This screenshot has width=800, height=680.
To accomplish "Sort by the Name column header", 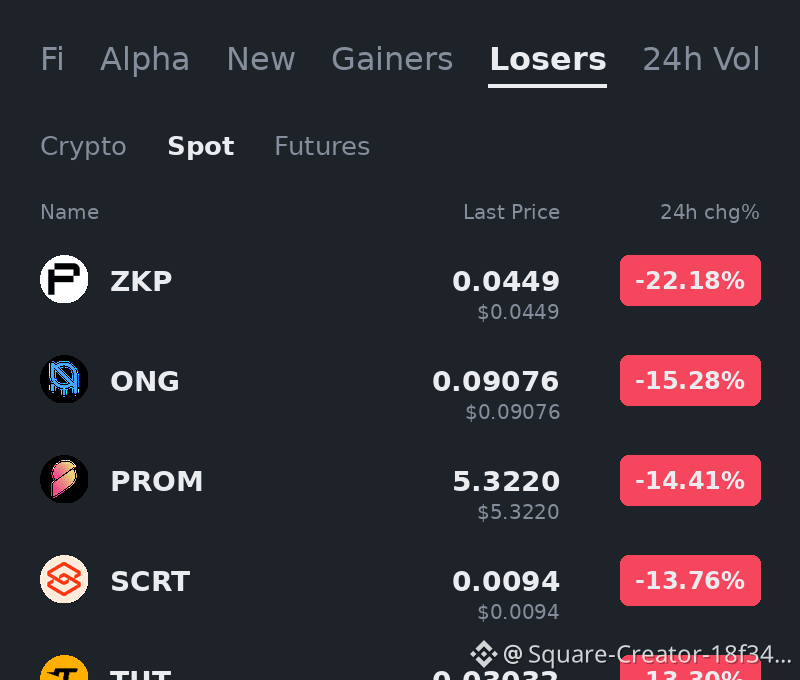I will [x=69, y=212].
